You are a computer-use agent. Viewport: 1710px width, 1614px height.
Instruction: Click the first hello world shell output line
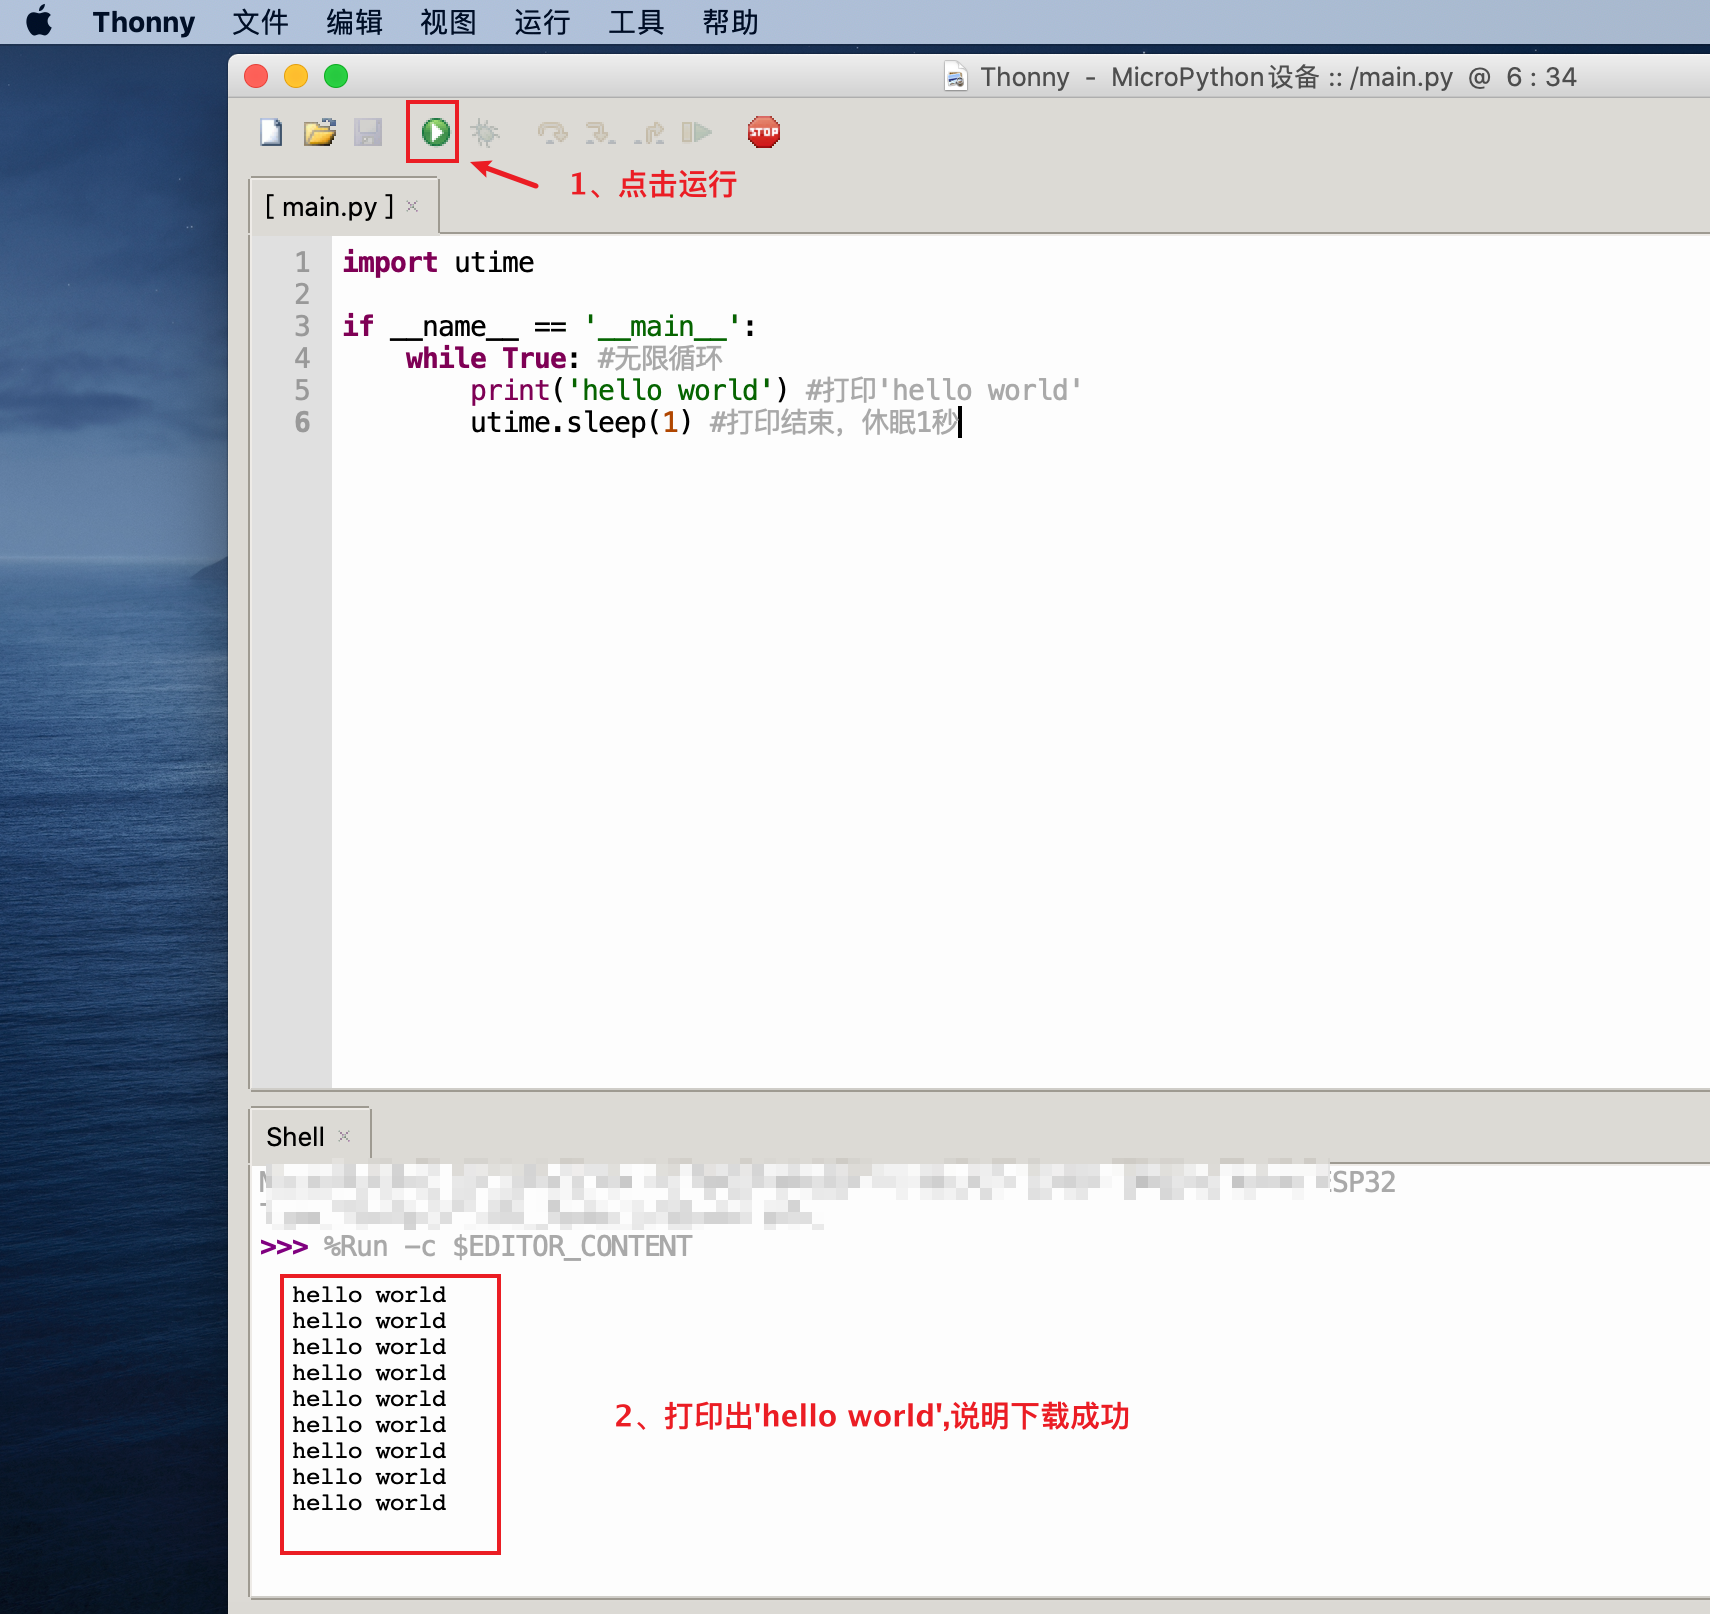(369, 1295)
